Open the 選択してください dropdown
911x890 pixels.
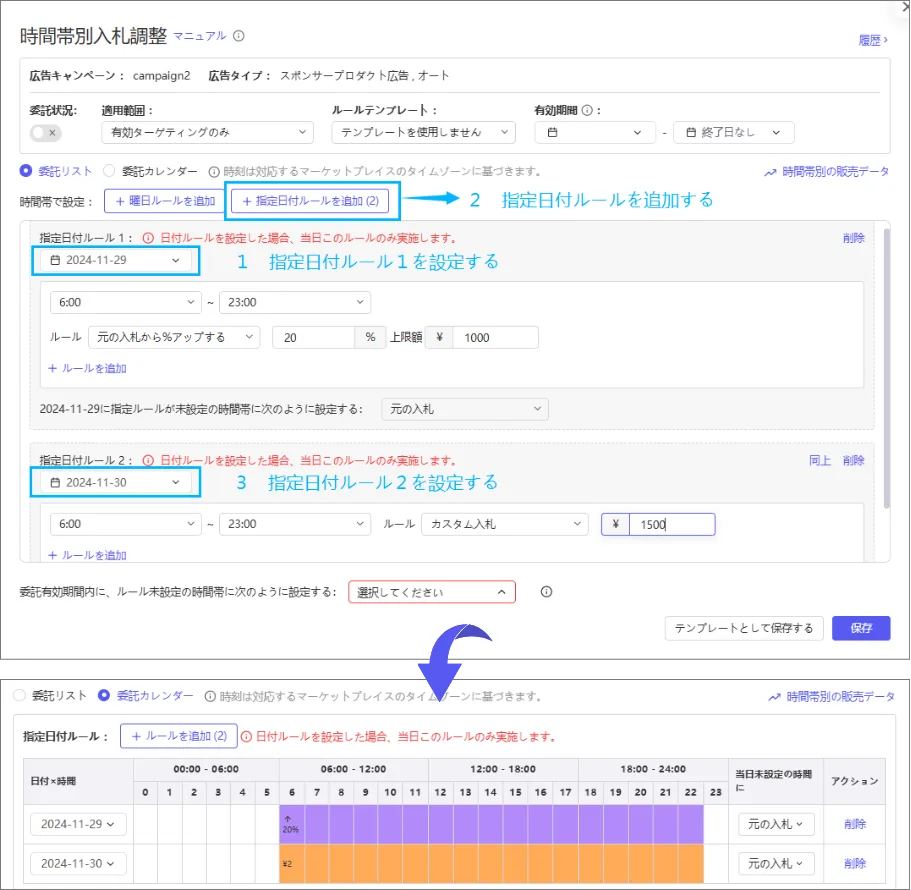click(432, 592)
